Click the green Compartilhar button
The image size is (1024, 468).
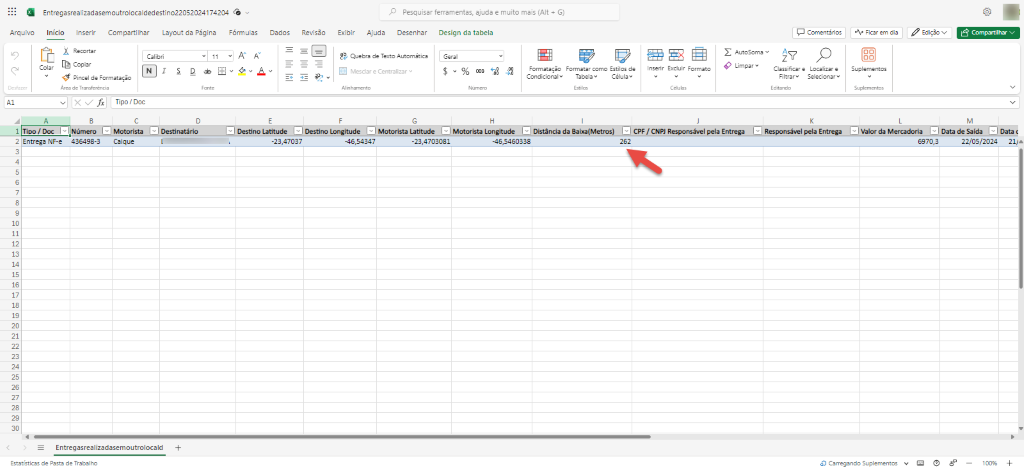(x=986, y=33)
